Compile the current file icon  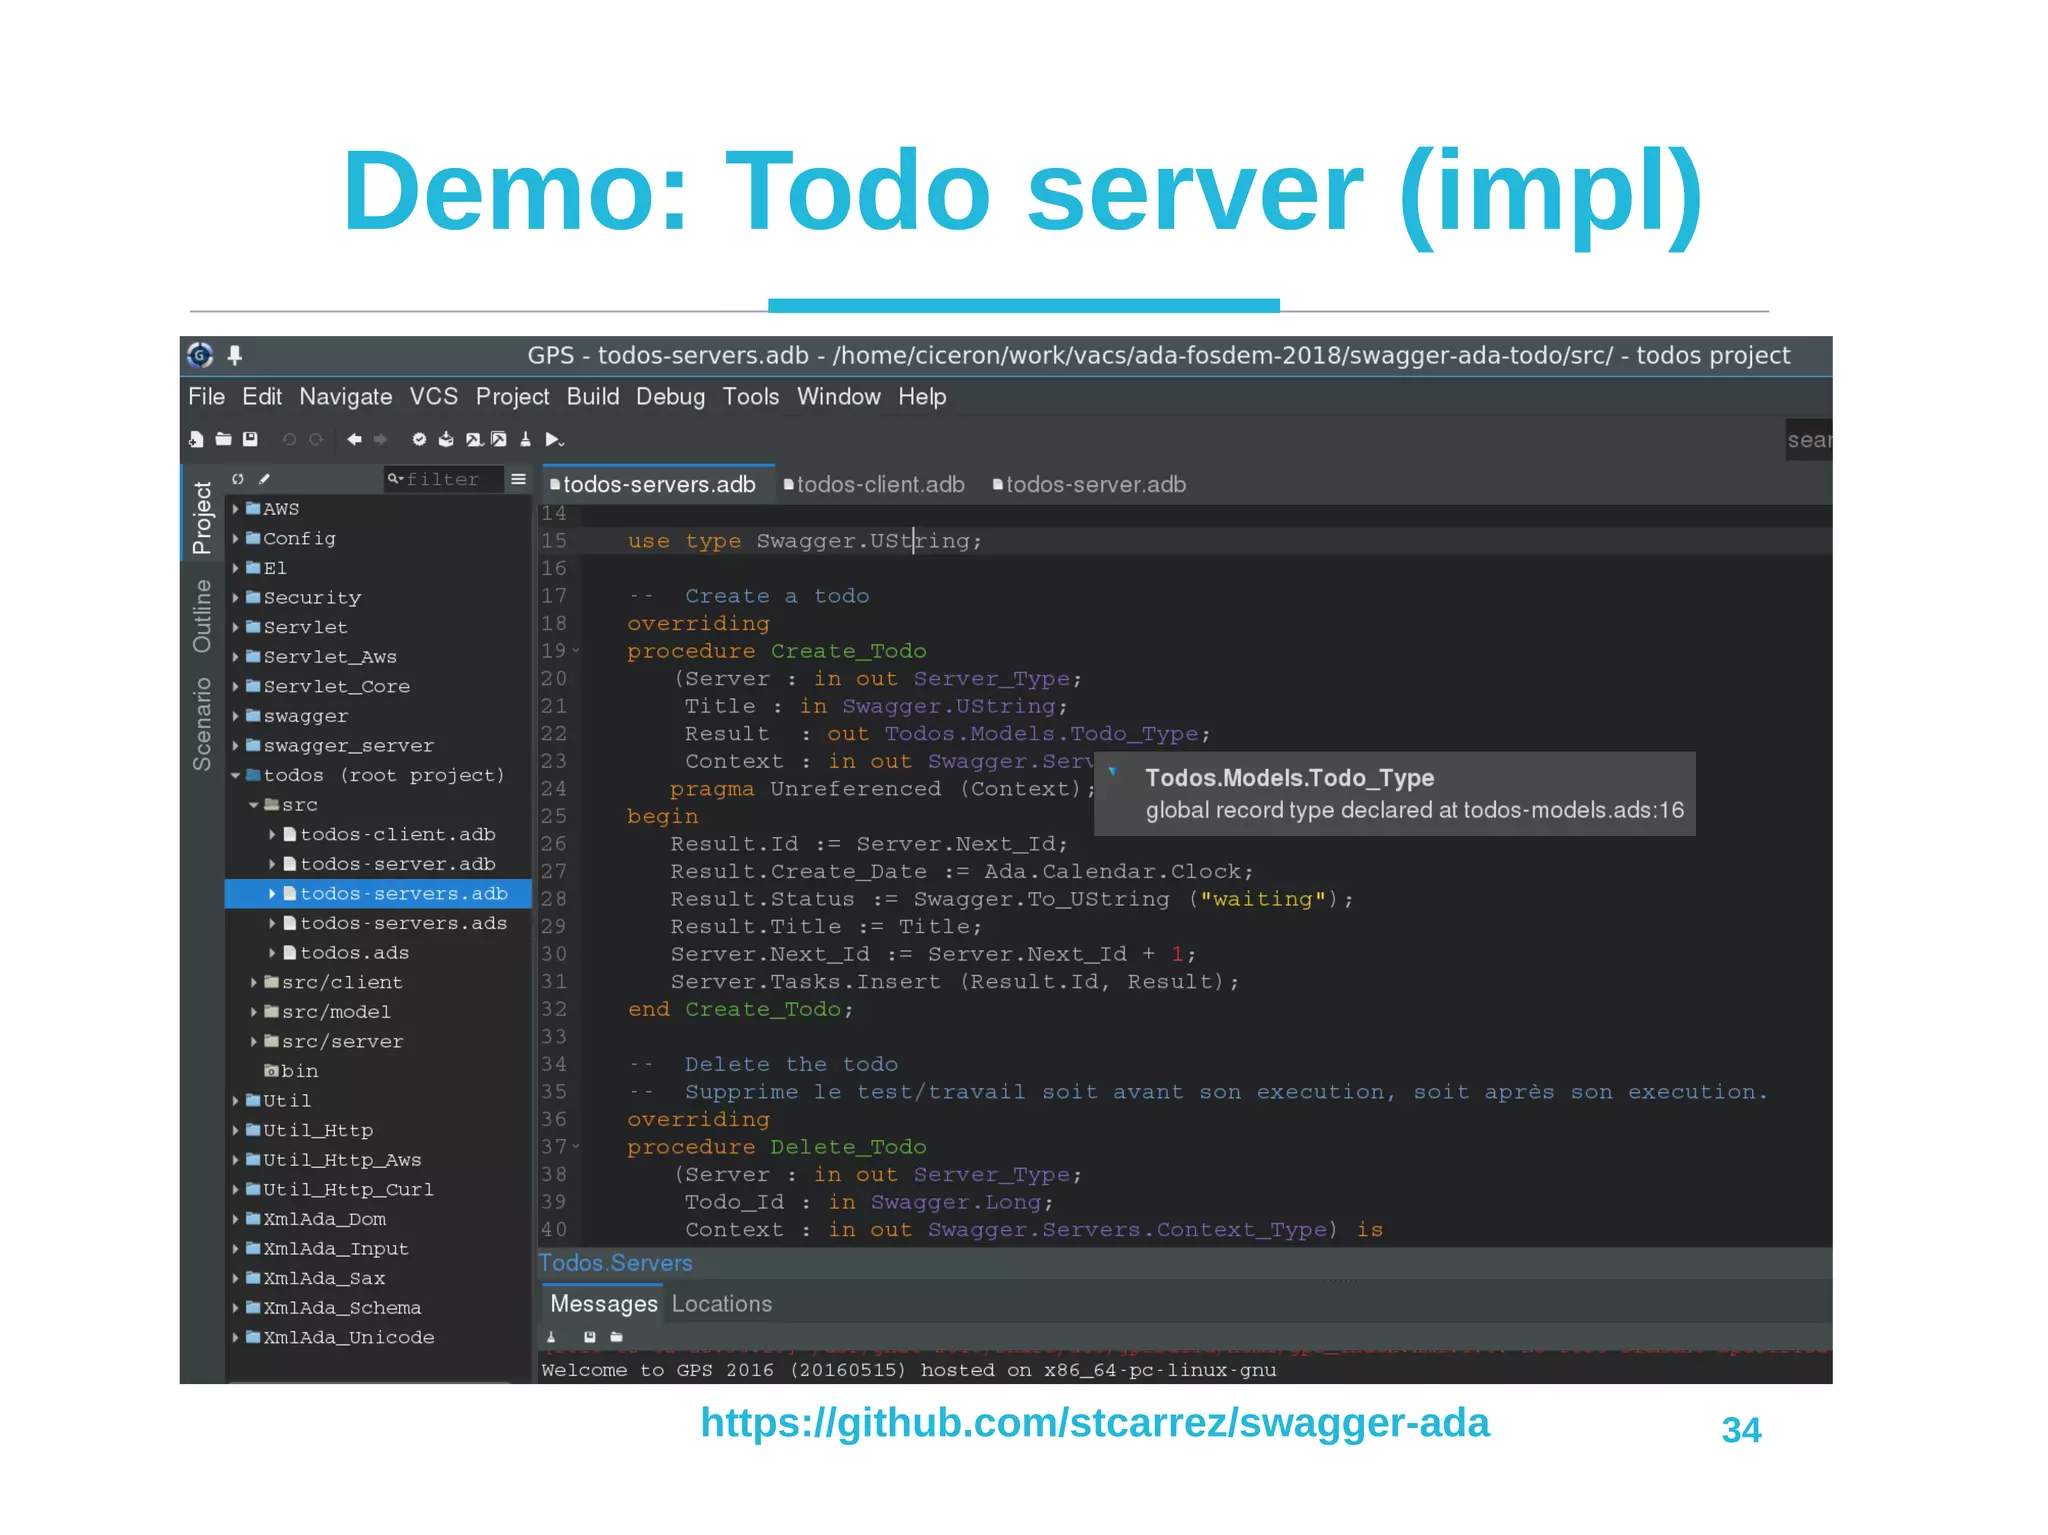(446, 439)
